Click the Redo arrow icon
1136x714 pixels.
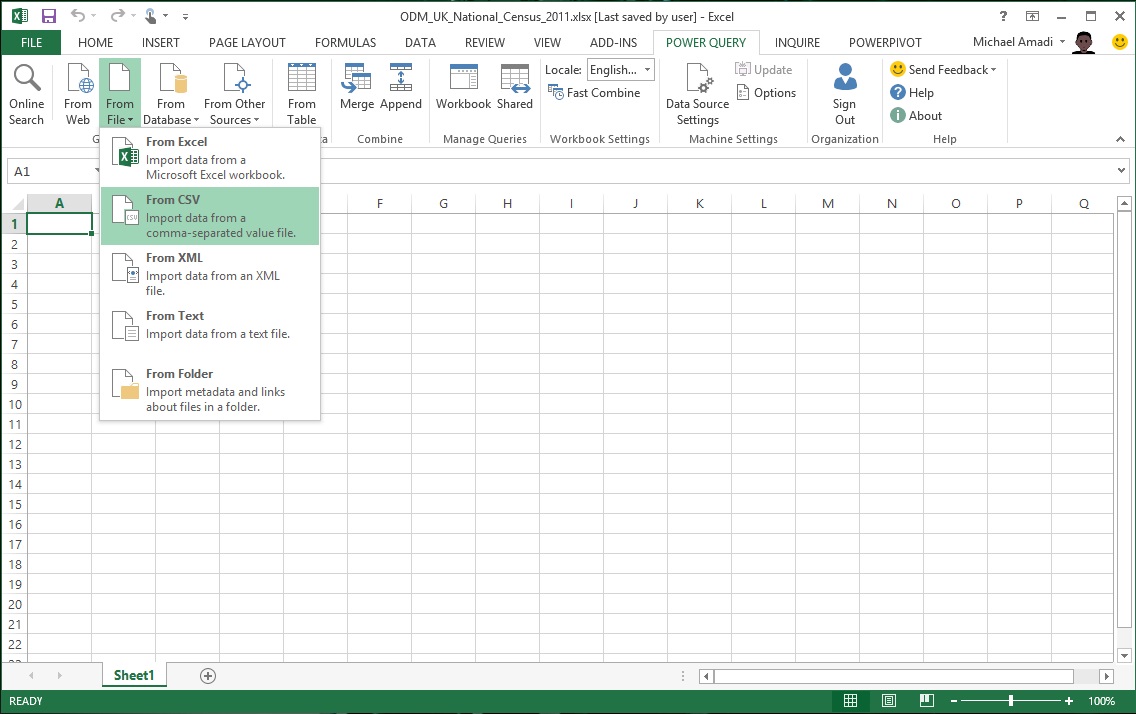(x=117, y=16)
